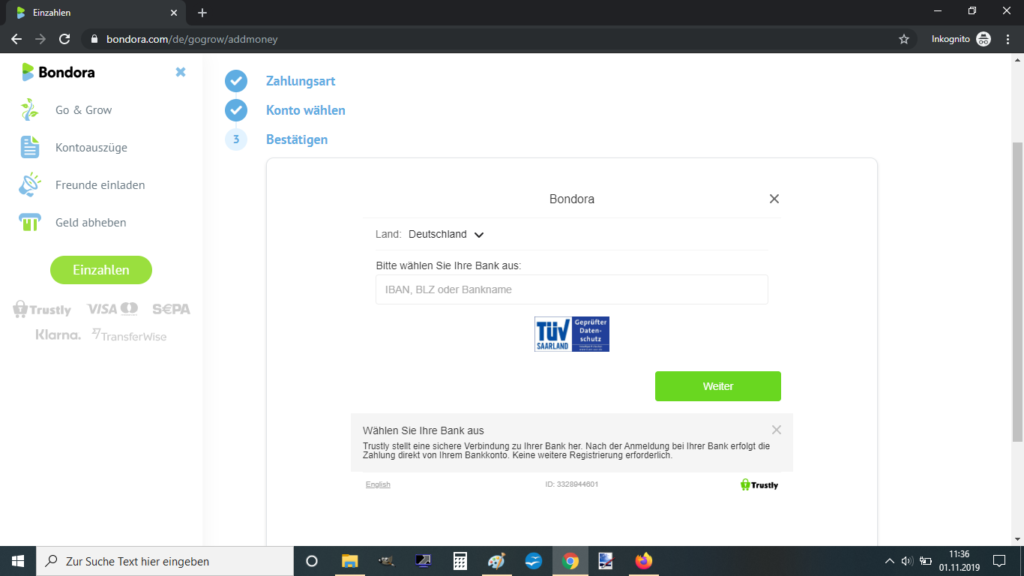Click the Windows taskbar search box
Image resolution: width=1024 pixels, height=576 pixels.
point(165,561)
